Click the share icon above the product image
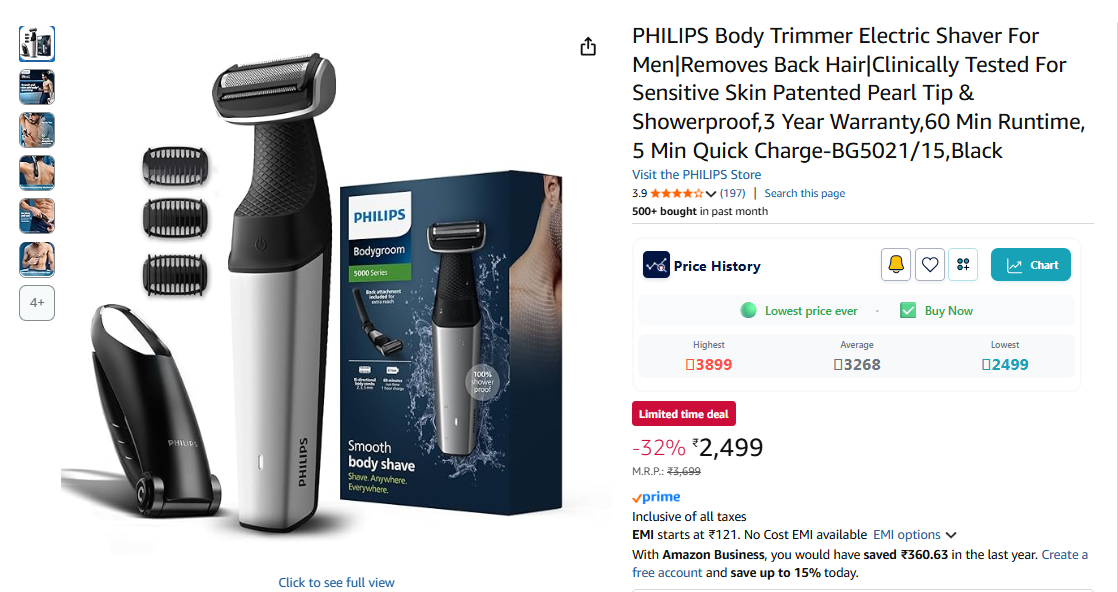Screen dimensions: 1118x592 tap(588, 46)
